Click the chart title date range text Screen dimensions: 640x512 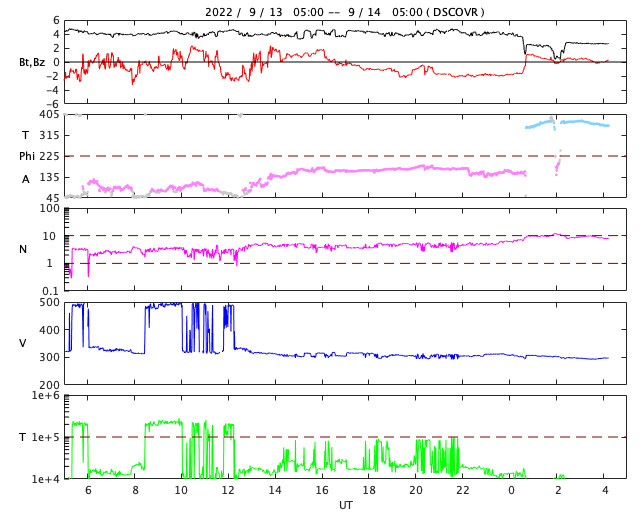coord(344,12)
